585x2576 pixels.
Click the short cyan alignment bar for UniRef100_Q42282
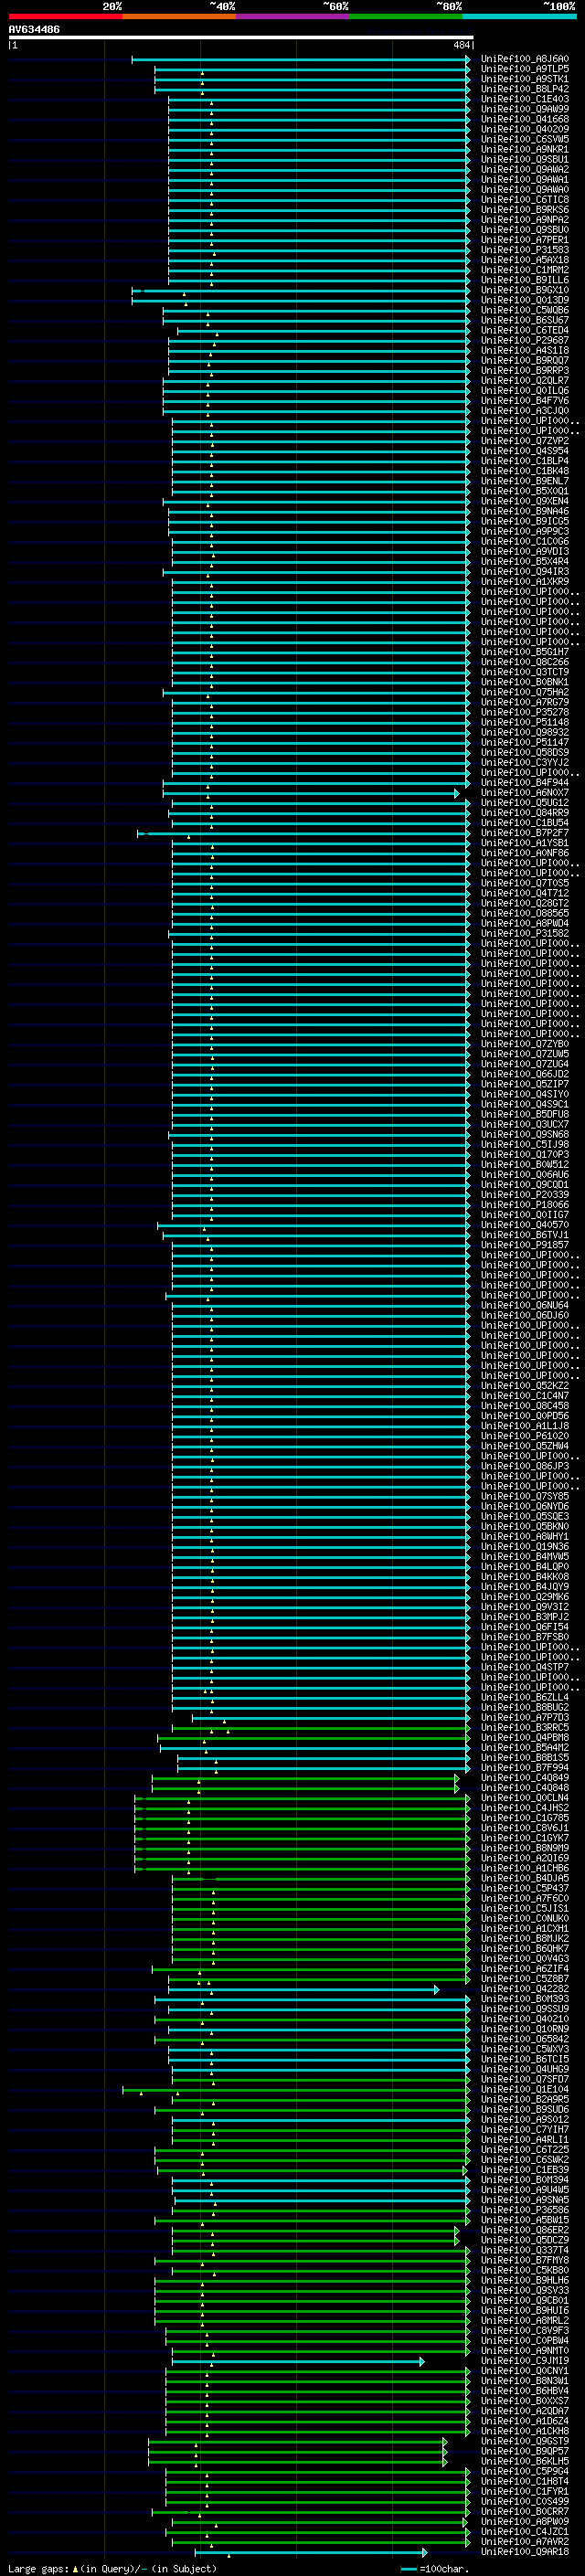coord(304,1989)
